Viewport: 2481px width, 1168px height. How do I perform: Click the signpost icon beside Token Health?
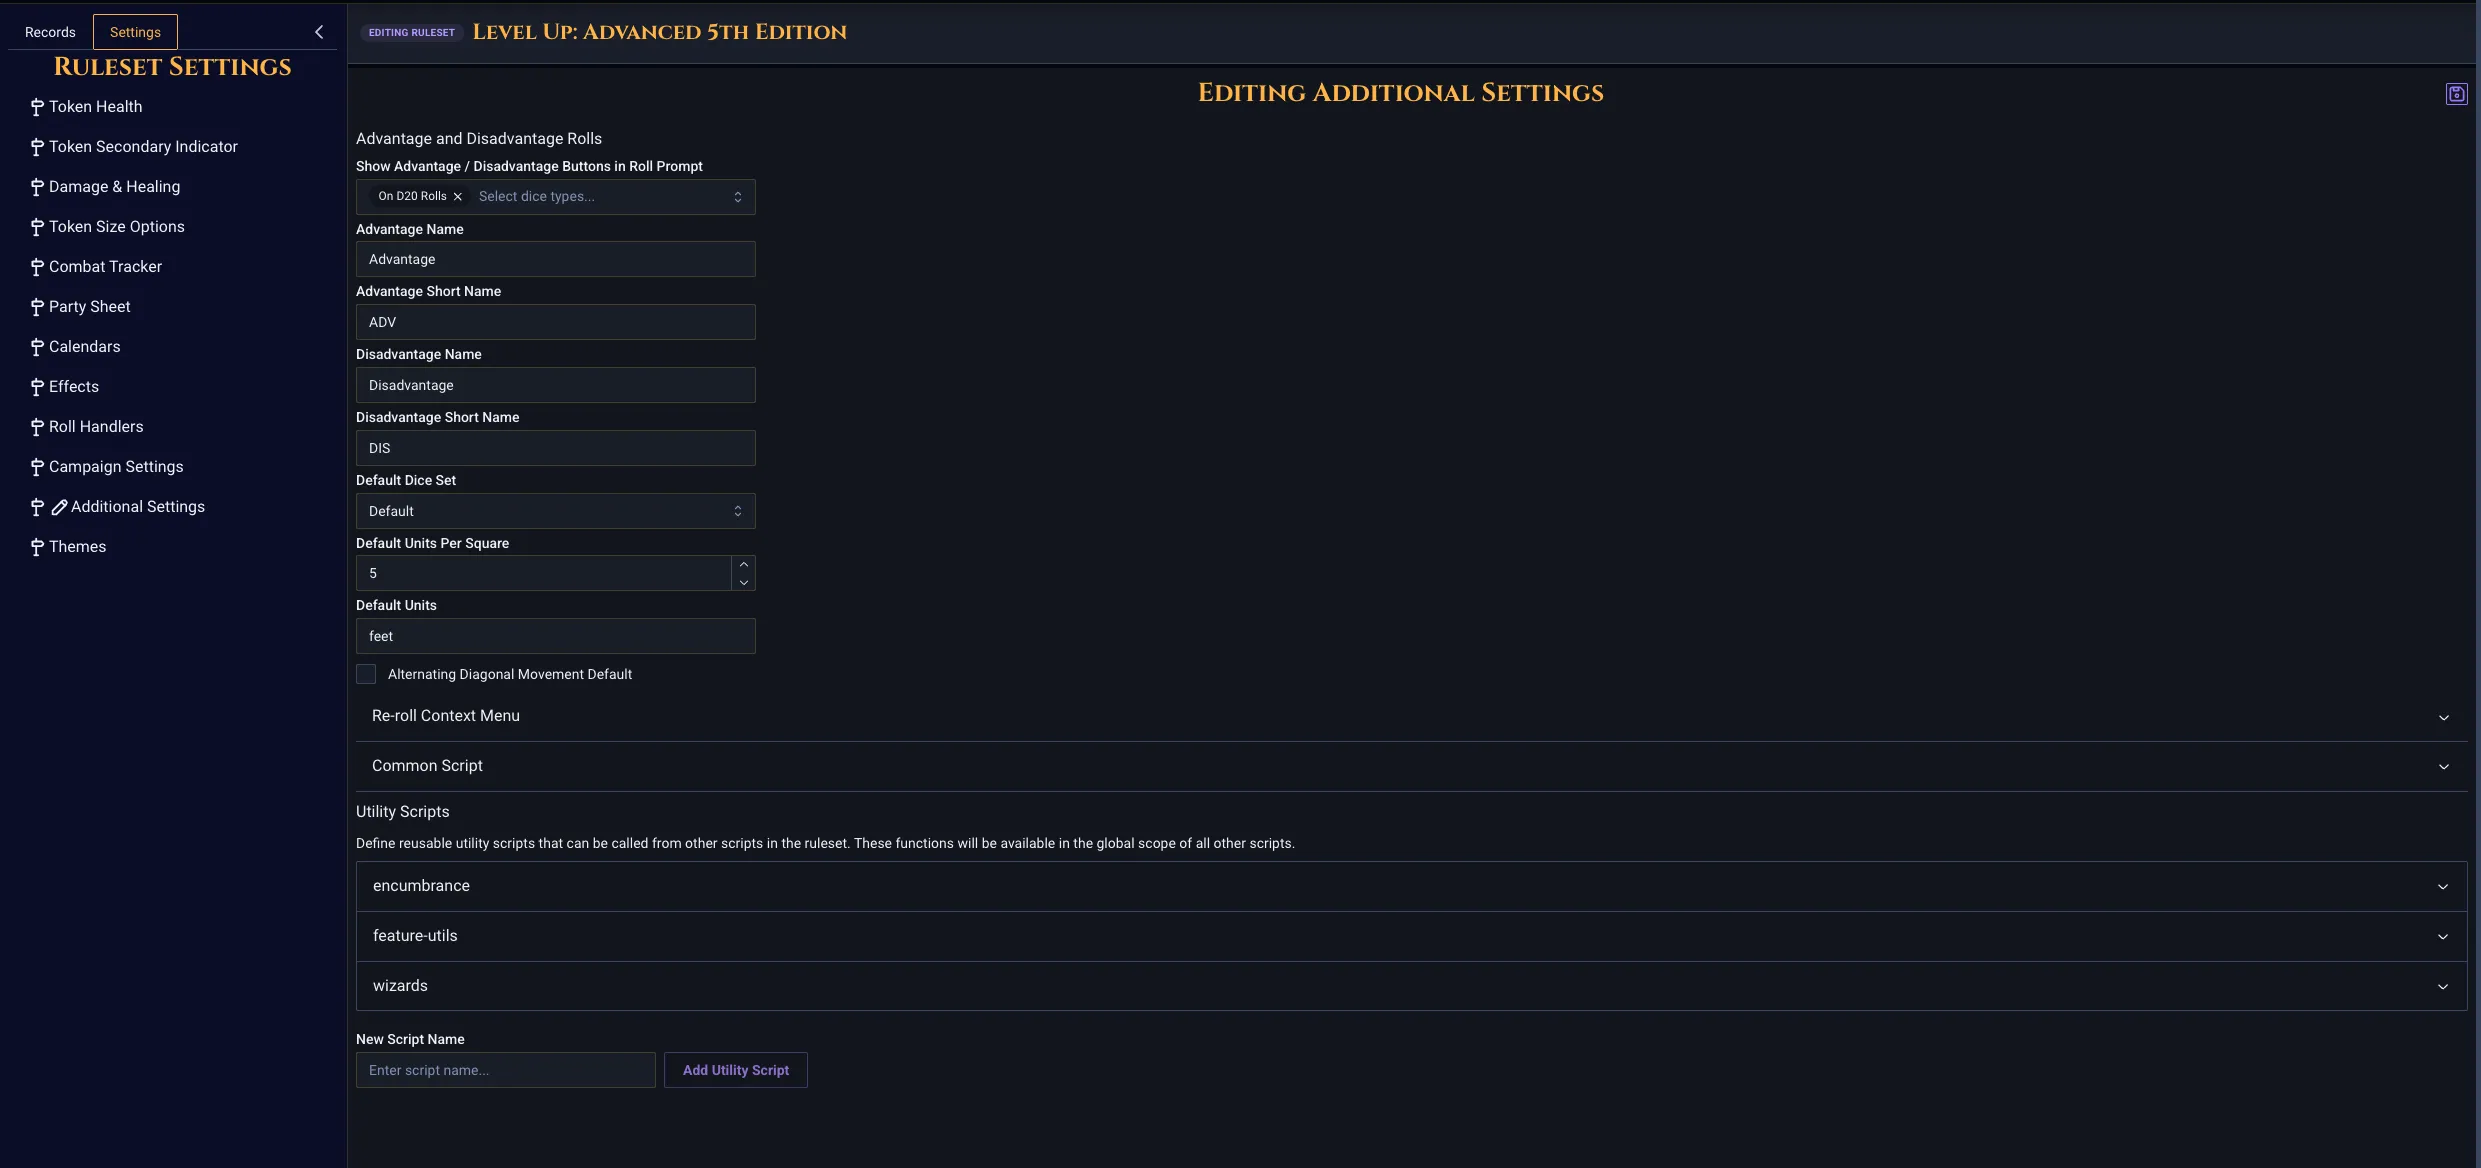click(37, 107)
